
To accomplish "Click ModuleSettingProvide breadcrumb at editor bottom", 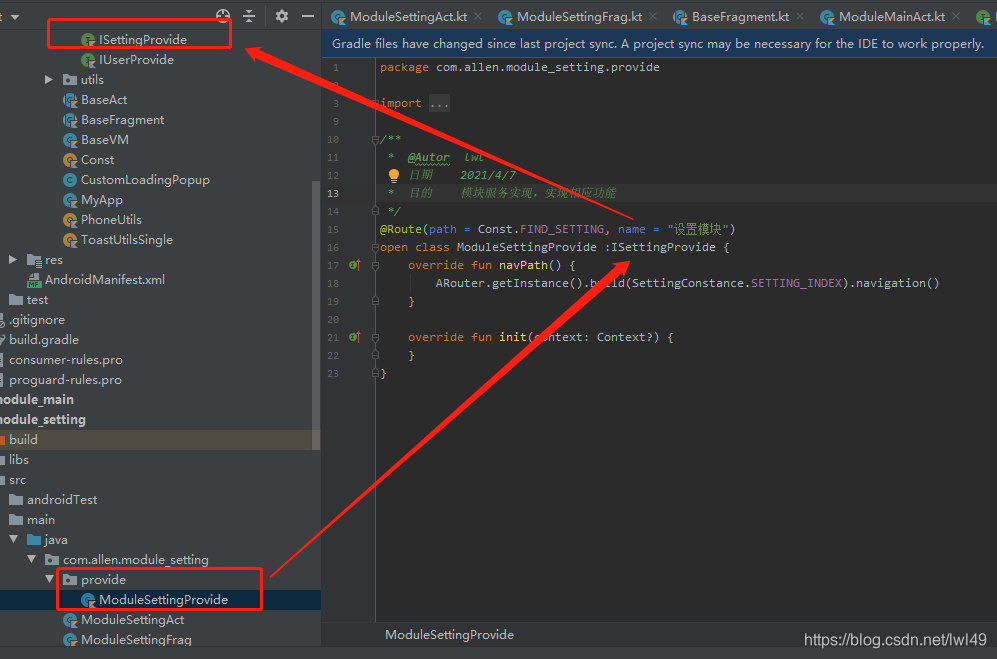I will click(x=450, y=635).
